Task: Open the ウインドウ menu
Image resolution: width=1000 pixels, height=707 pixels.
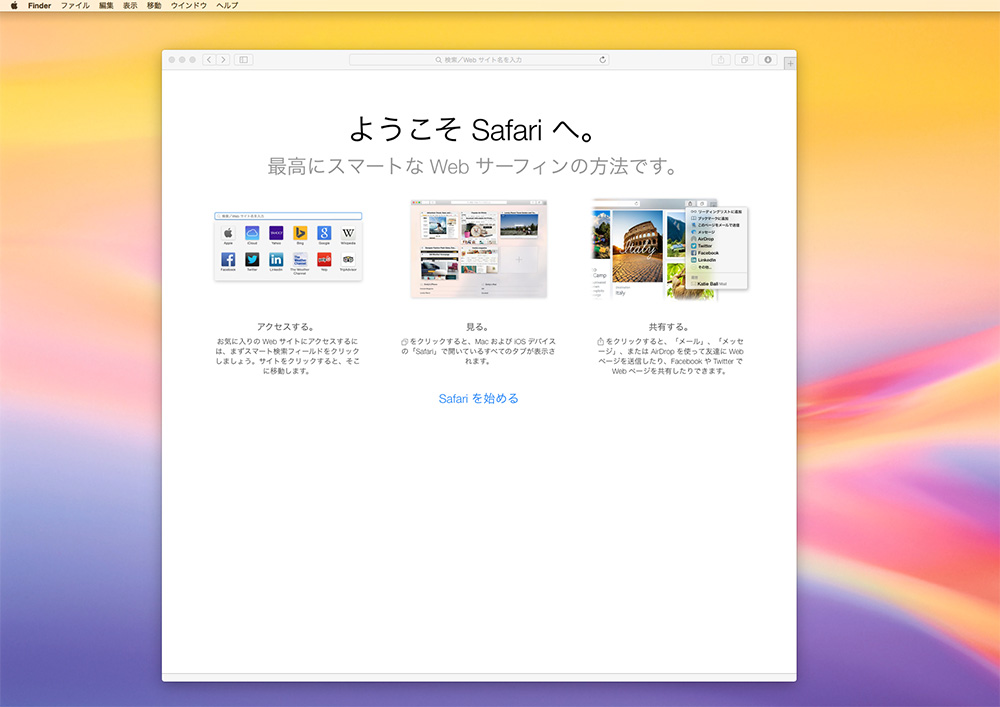Action: tap(189, 5)
